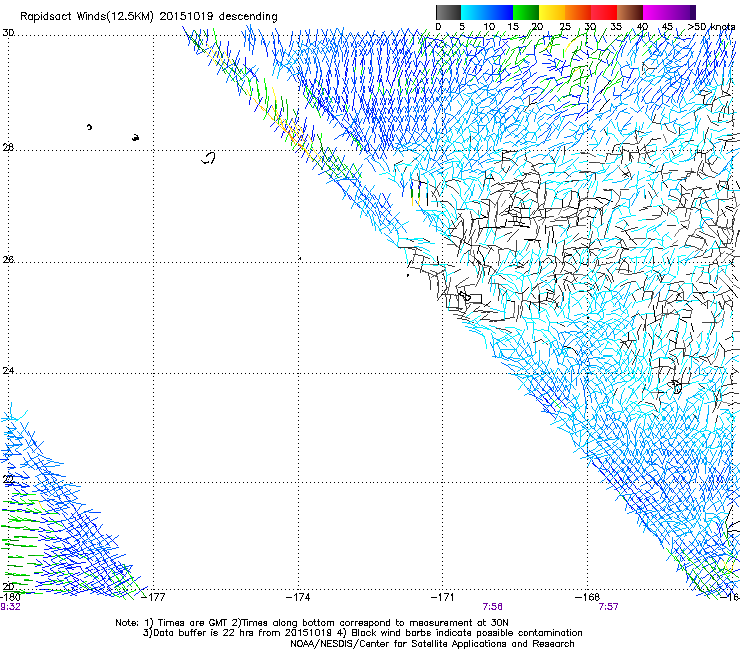Click the gray 0-5 knots color swatch

coord(449,12)
